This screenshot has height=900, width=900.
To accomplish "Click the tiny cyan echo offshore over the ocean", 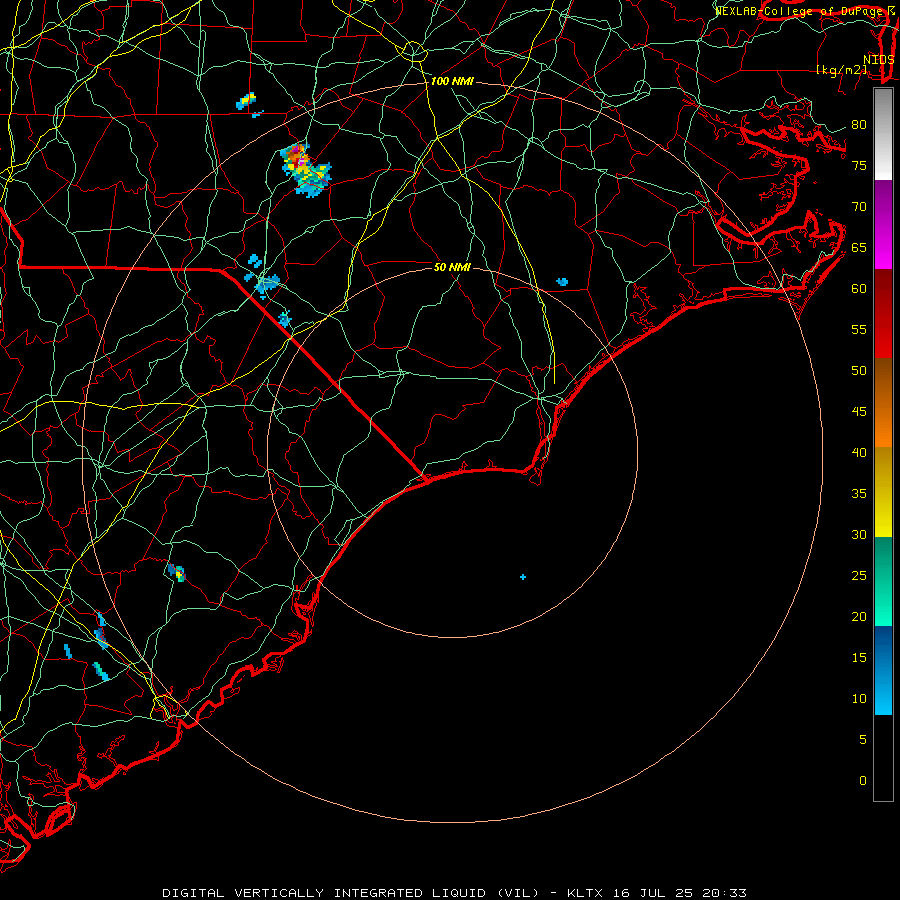I will [x=523, y=577].
